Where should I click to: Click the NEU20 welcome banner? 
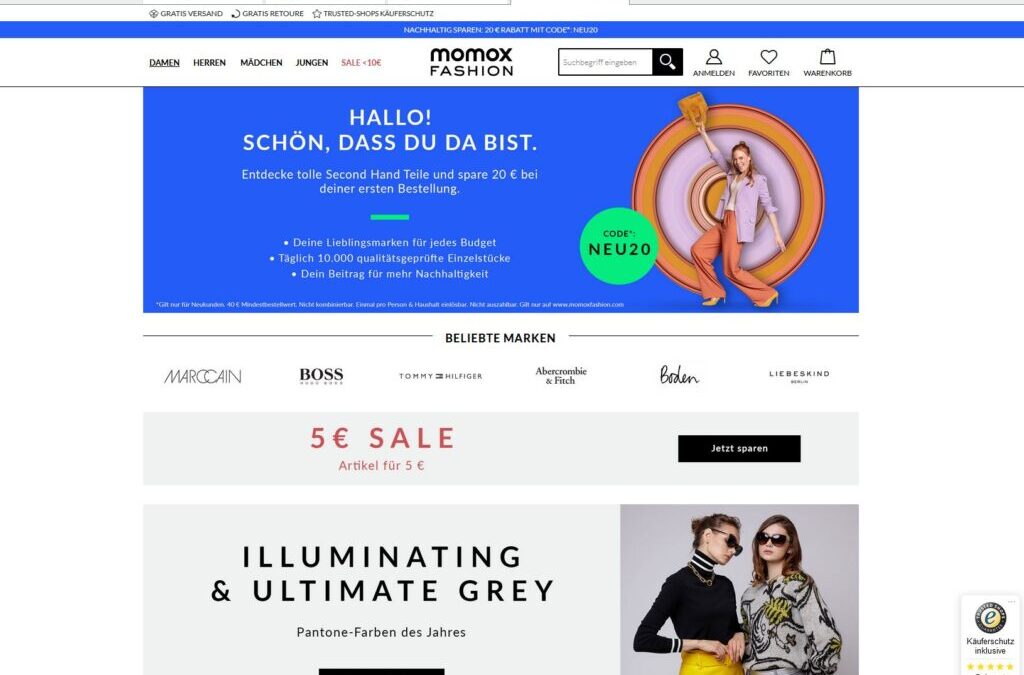501,200
